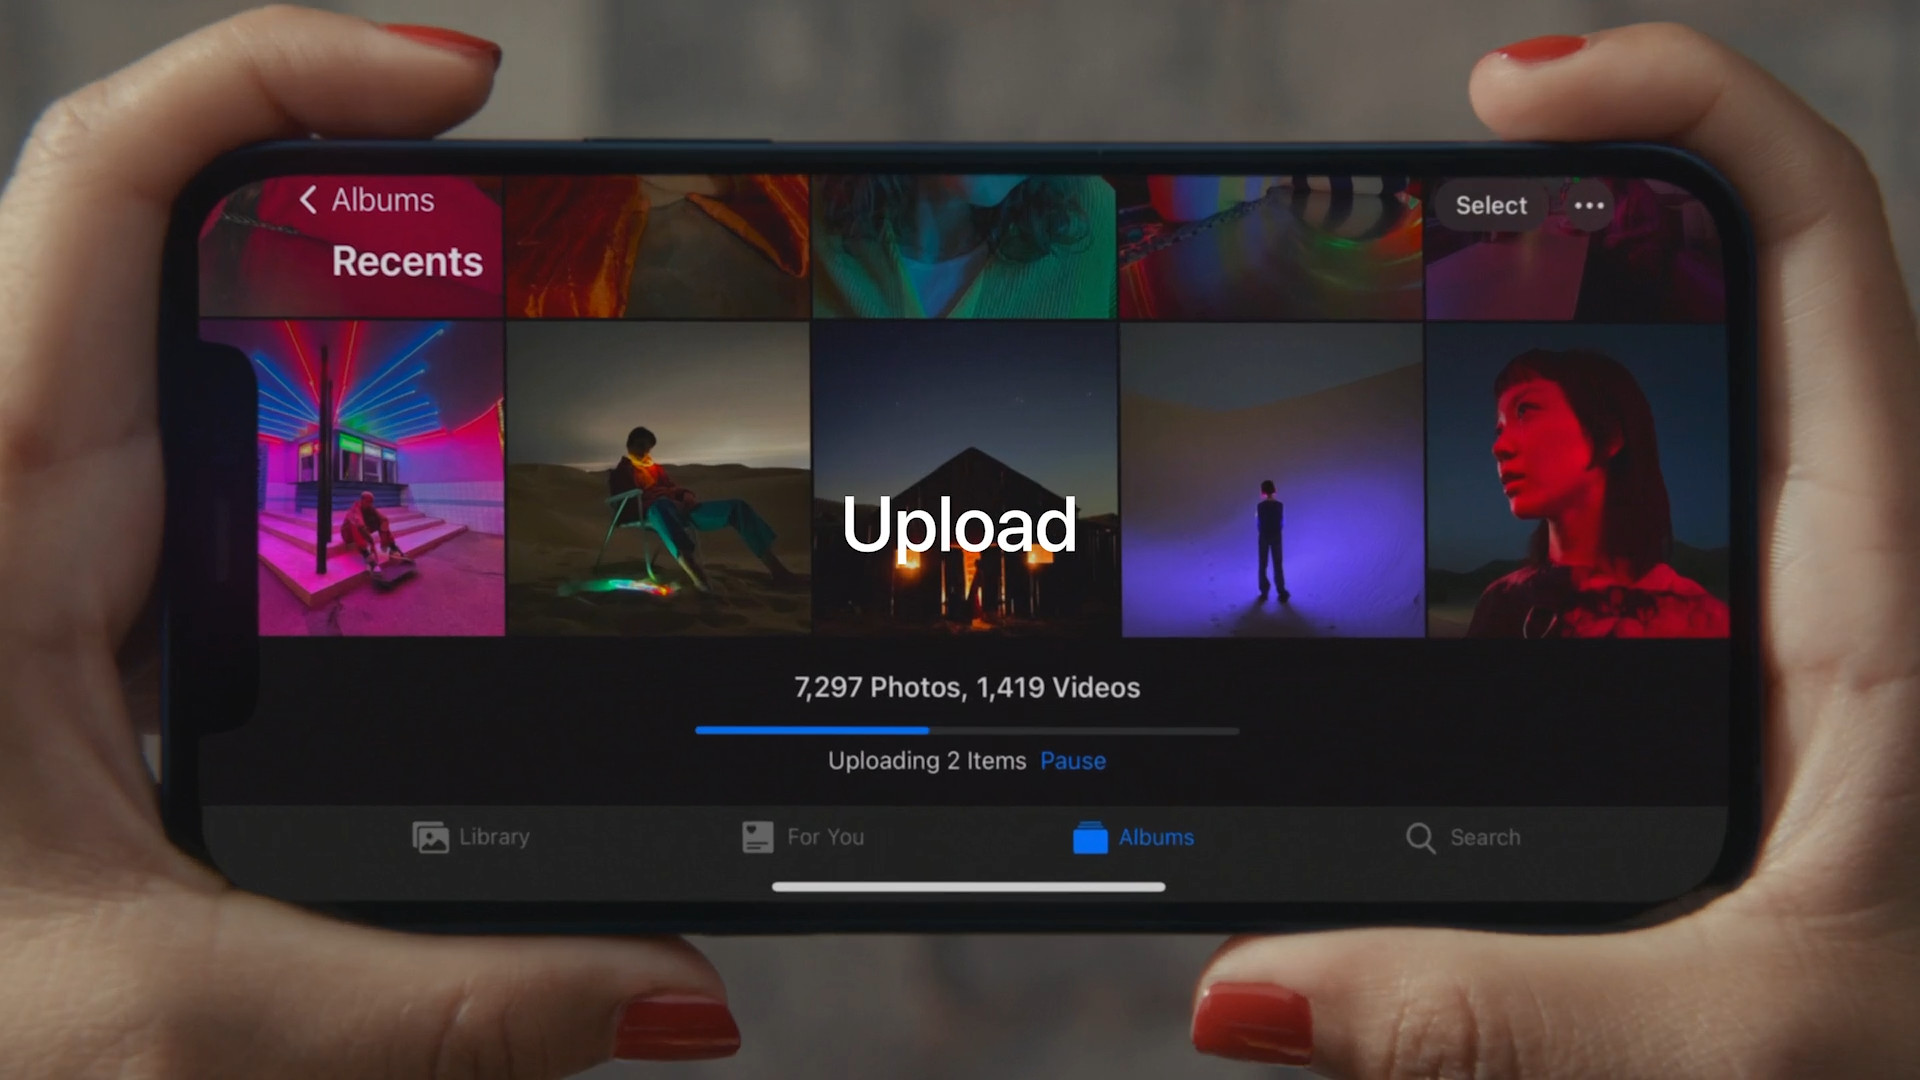Tap the back chevron next to Albums
Viewport: 1920px width, 1080px height.
click(308, 200)
